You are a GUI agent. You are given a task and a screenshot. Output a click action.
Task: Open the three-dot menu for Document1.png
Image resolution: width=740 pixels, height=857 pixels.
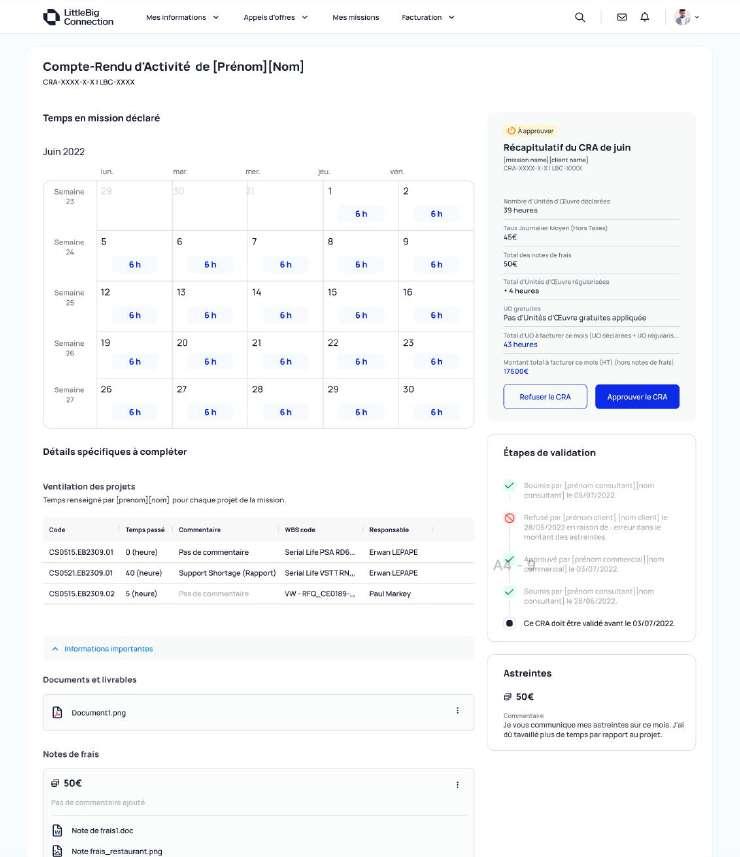tap(457, 711)
